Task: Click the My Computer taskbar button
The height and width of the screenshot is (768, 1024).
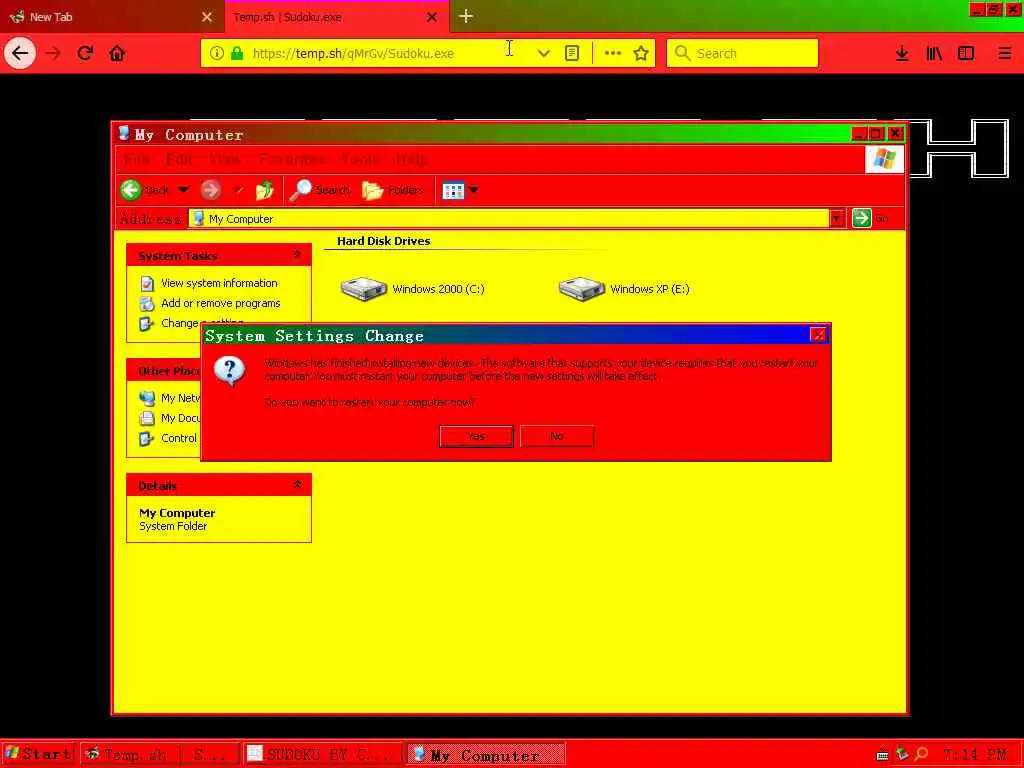Action: [485, 754]
